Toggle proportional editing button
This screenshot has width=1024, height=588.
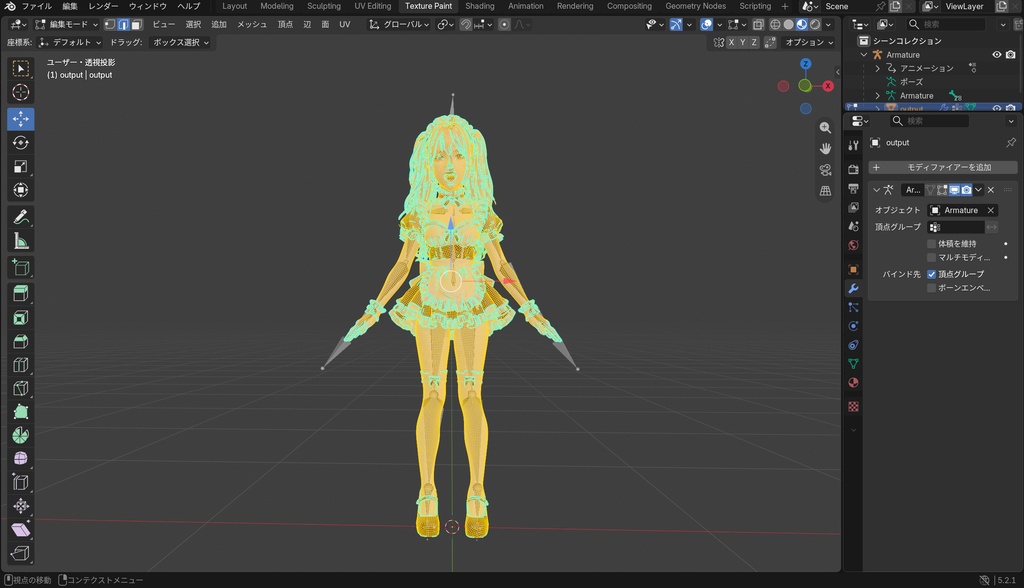click(x=504, y=24)
